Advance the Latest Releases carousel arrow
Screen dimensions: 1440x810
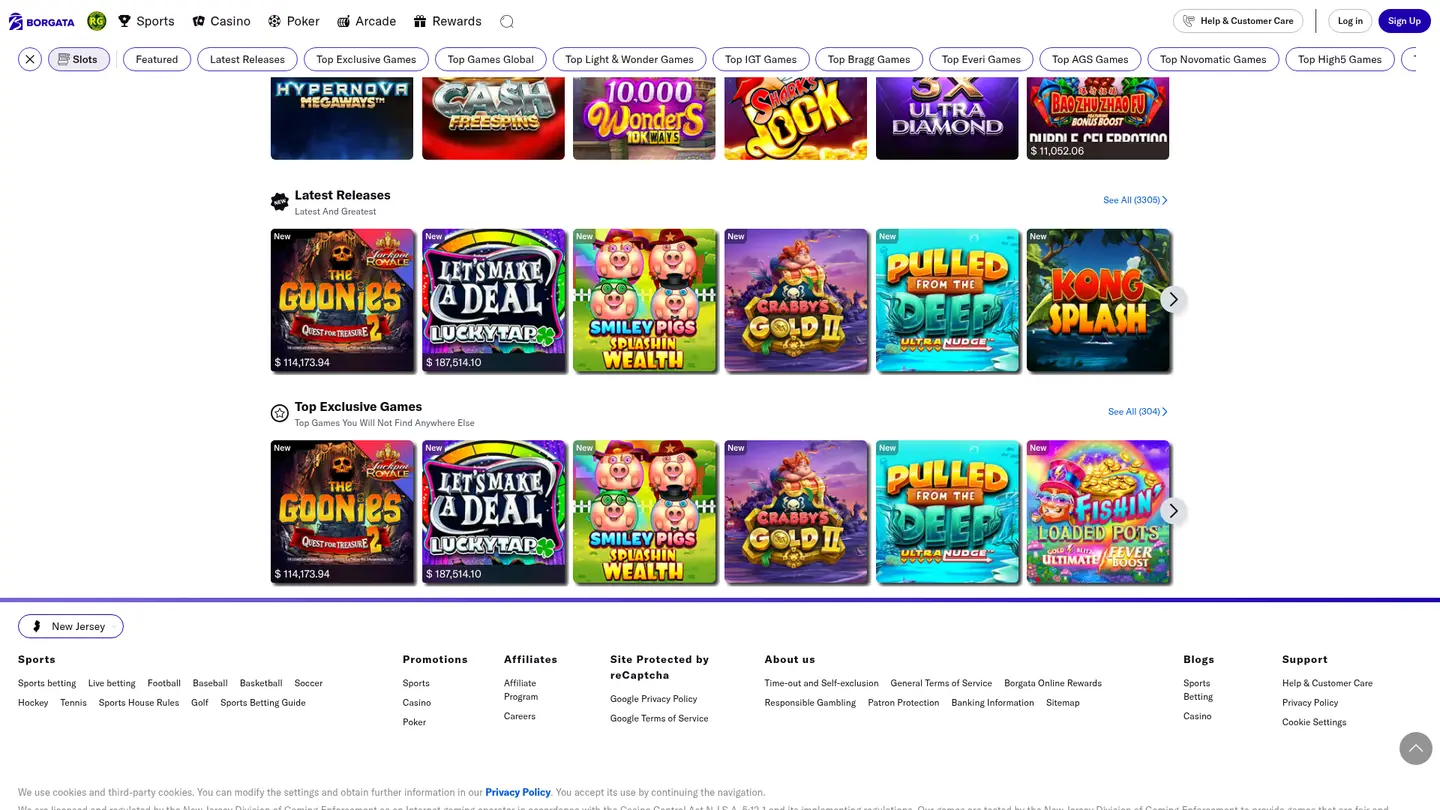pyautogui.click(x=1173, y=299)
